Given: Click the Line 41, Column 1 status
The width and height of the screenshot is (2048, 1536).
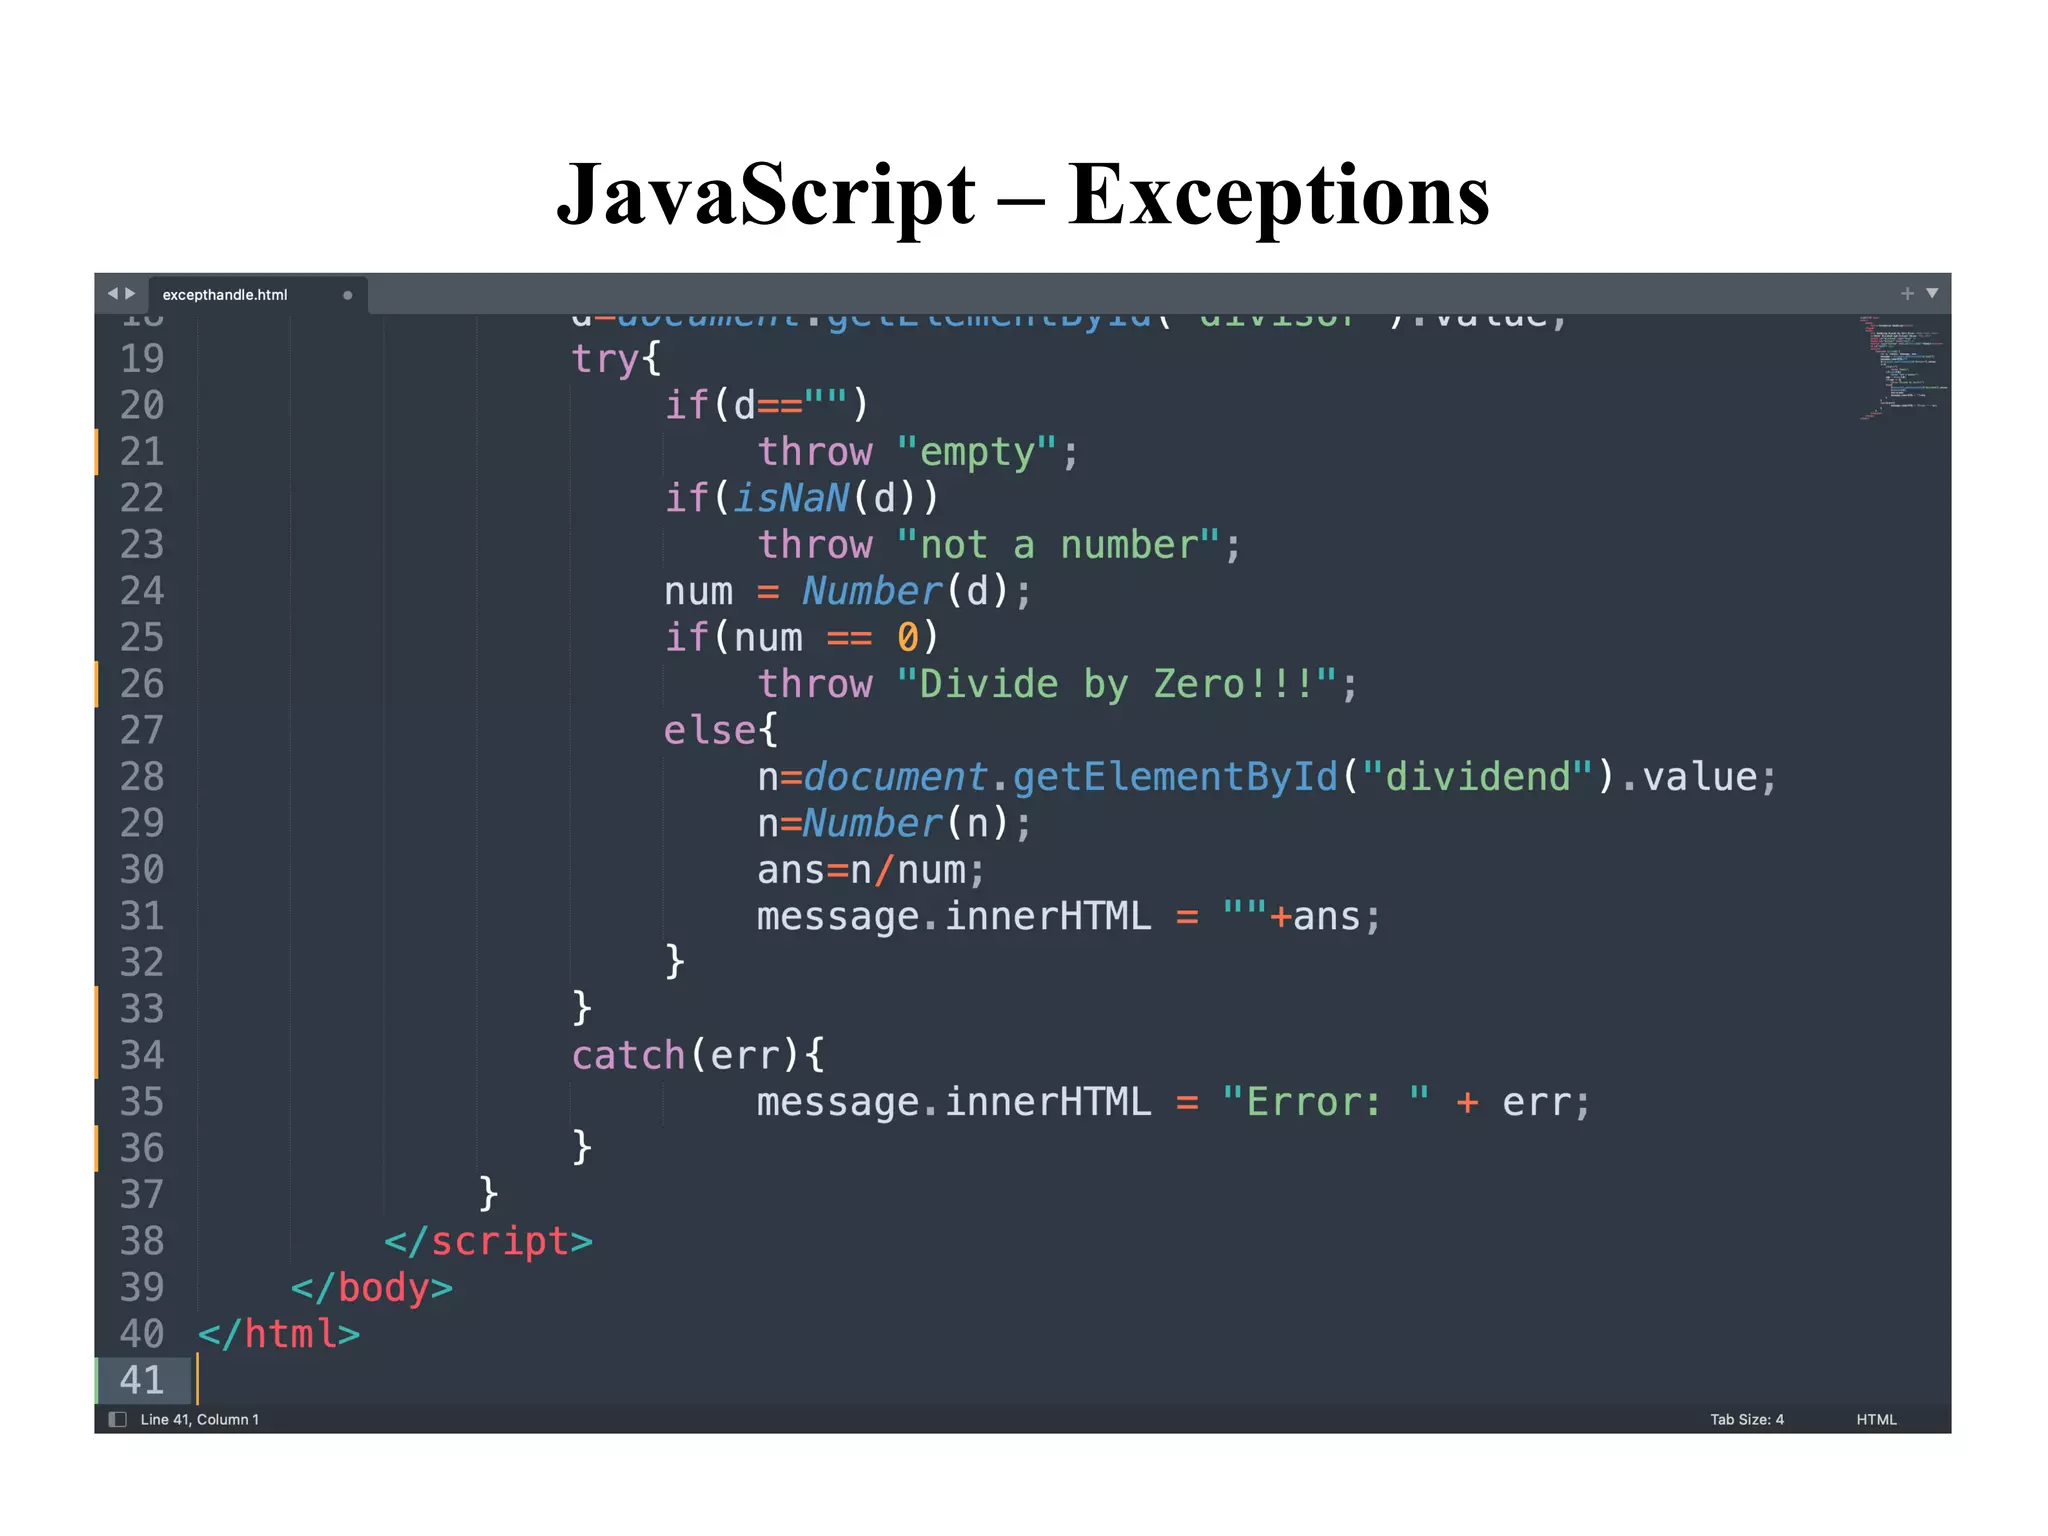Looking at the screenshot, I should click(x=200, y=1419).
